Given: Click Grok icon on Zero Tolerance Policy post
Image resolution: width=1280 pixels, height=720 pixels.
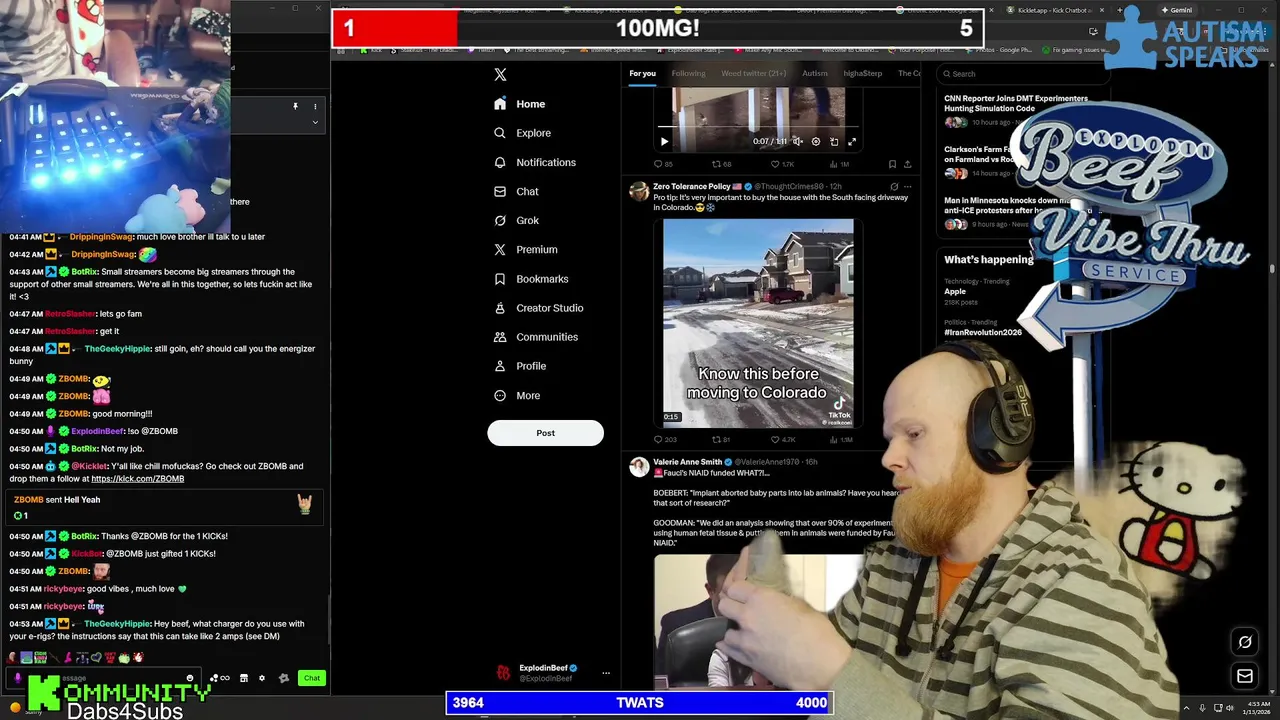Looking at the screenshot, I should 894,186.
